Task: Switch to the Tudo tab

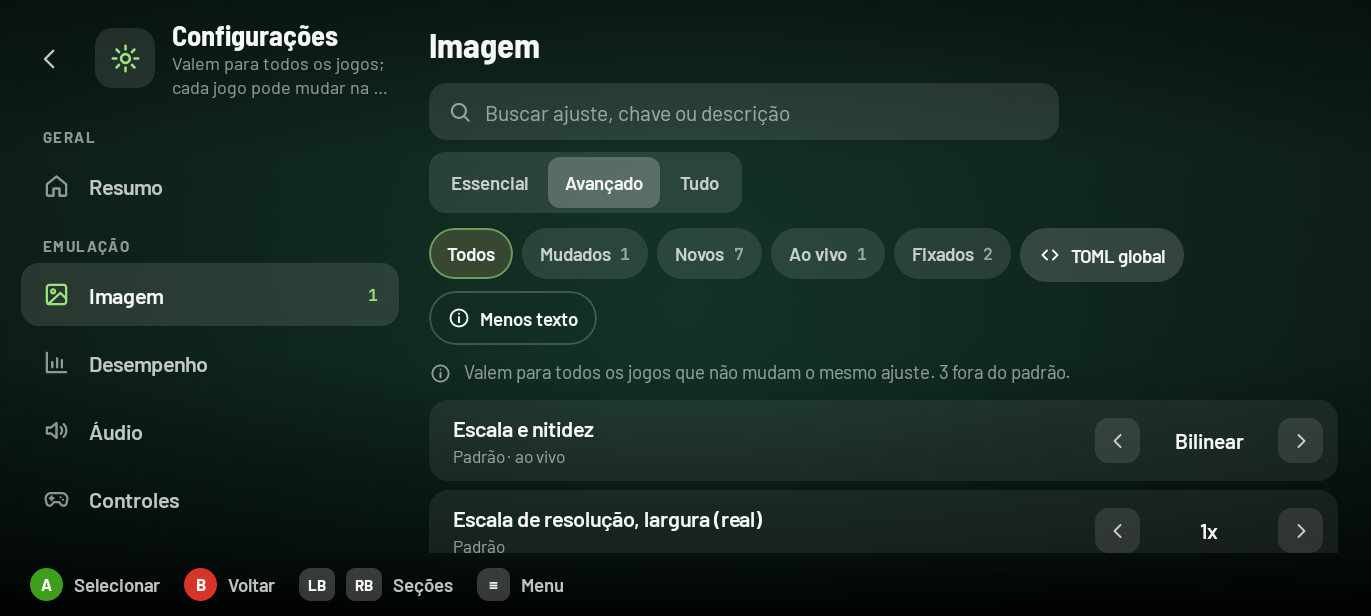Action: (x=700, y=183)
